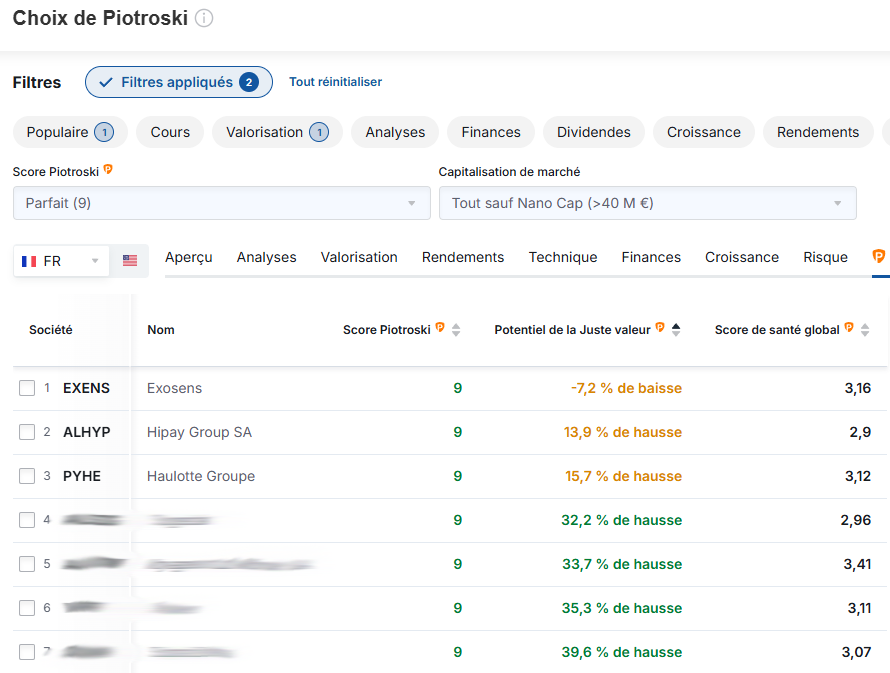Screen dimensions: 890x673
Task: Open the orange pro tab icon after Risque
Action: (x=878, y=256)
